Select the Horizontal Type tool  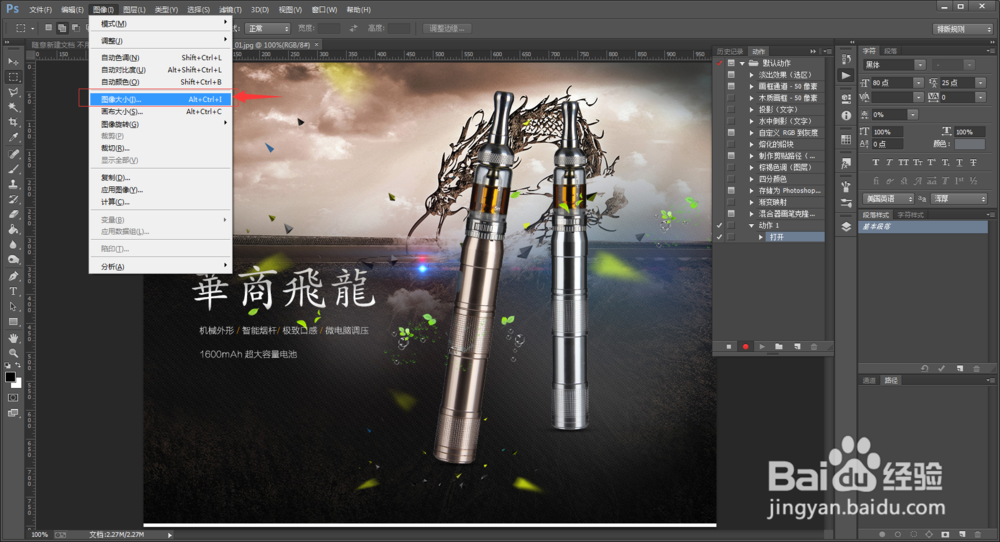coord(13,291)
